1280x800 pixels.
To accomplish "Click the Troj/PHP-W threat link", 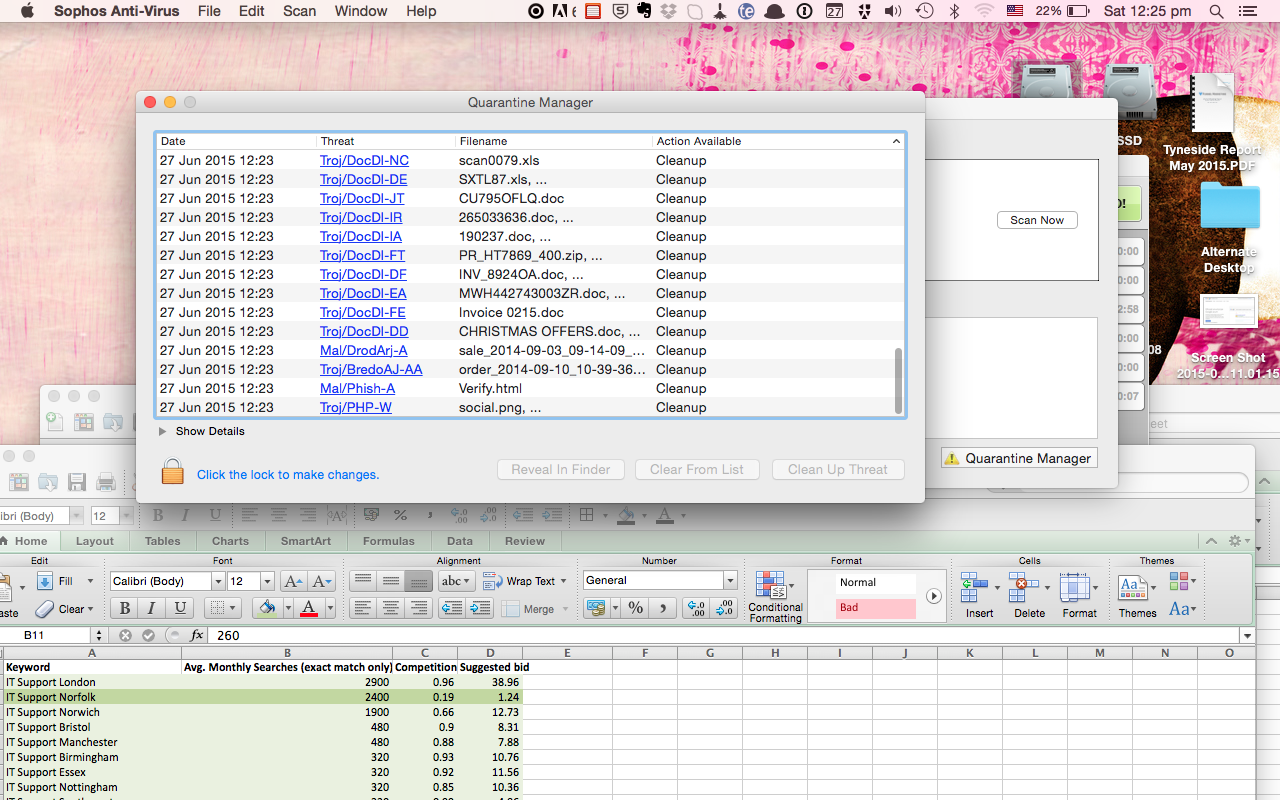I will pyautogui.click(x=356, y=407).
